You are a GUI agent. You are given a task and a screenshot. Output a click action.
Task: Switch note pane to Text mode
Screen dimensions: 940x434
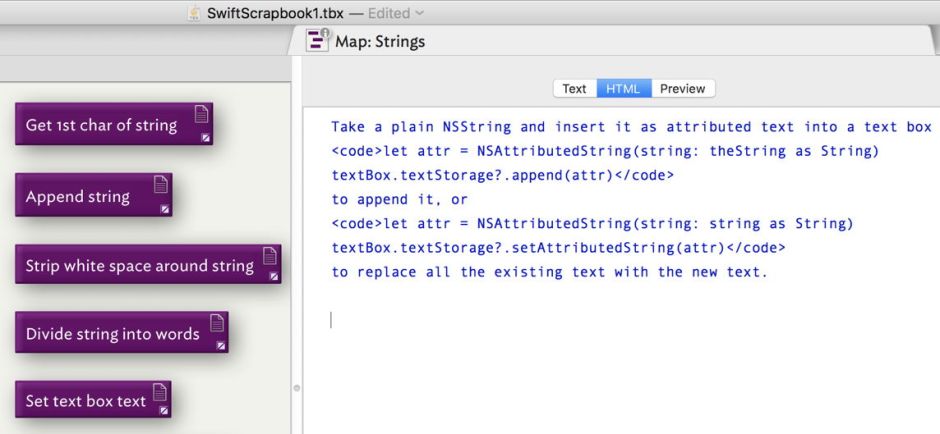pos(574,89)
